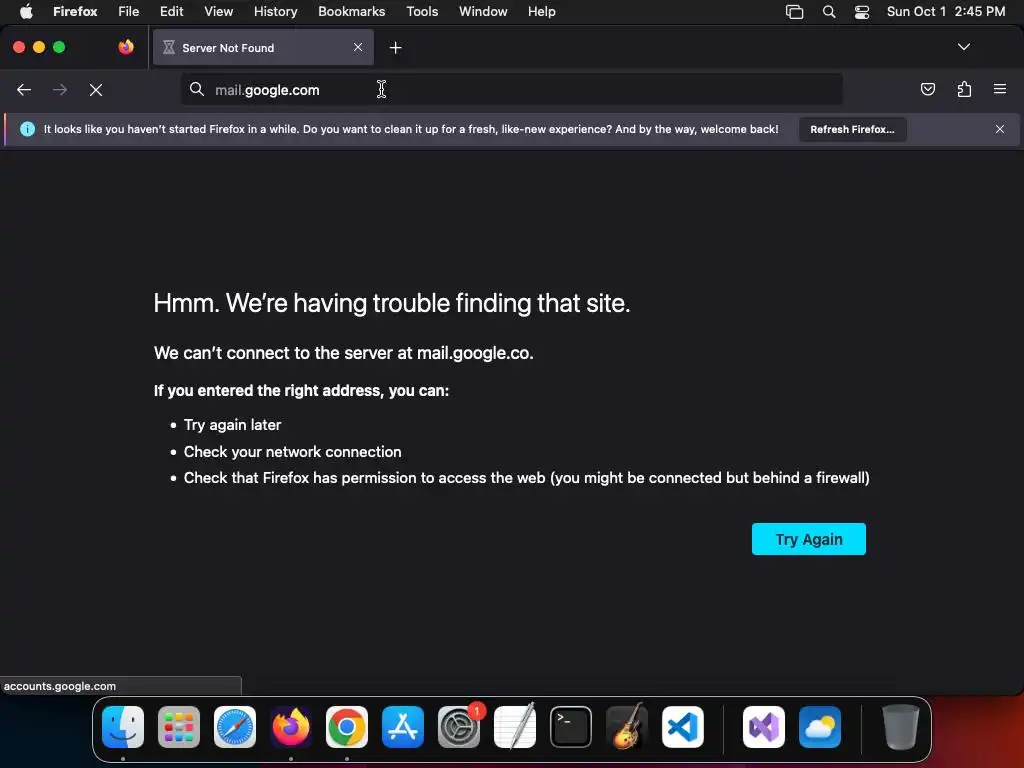Click the text 'Check your network connection'
Screen dimensions: 1024x768
point(293,452)
